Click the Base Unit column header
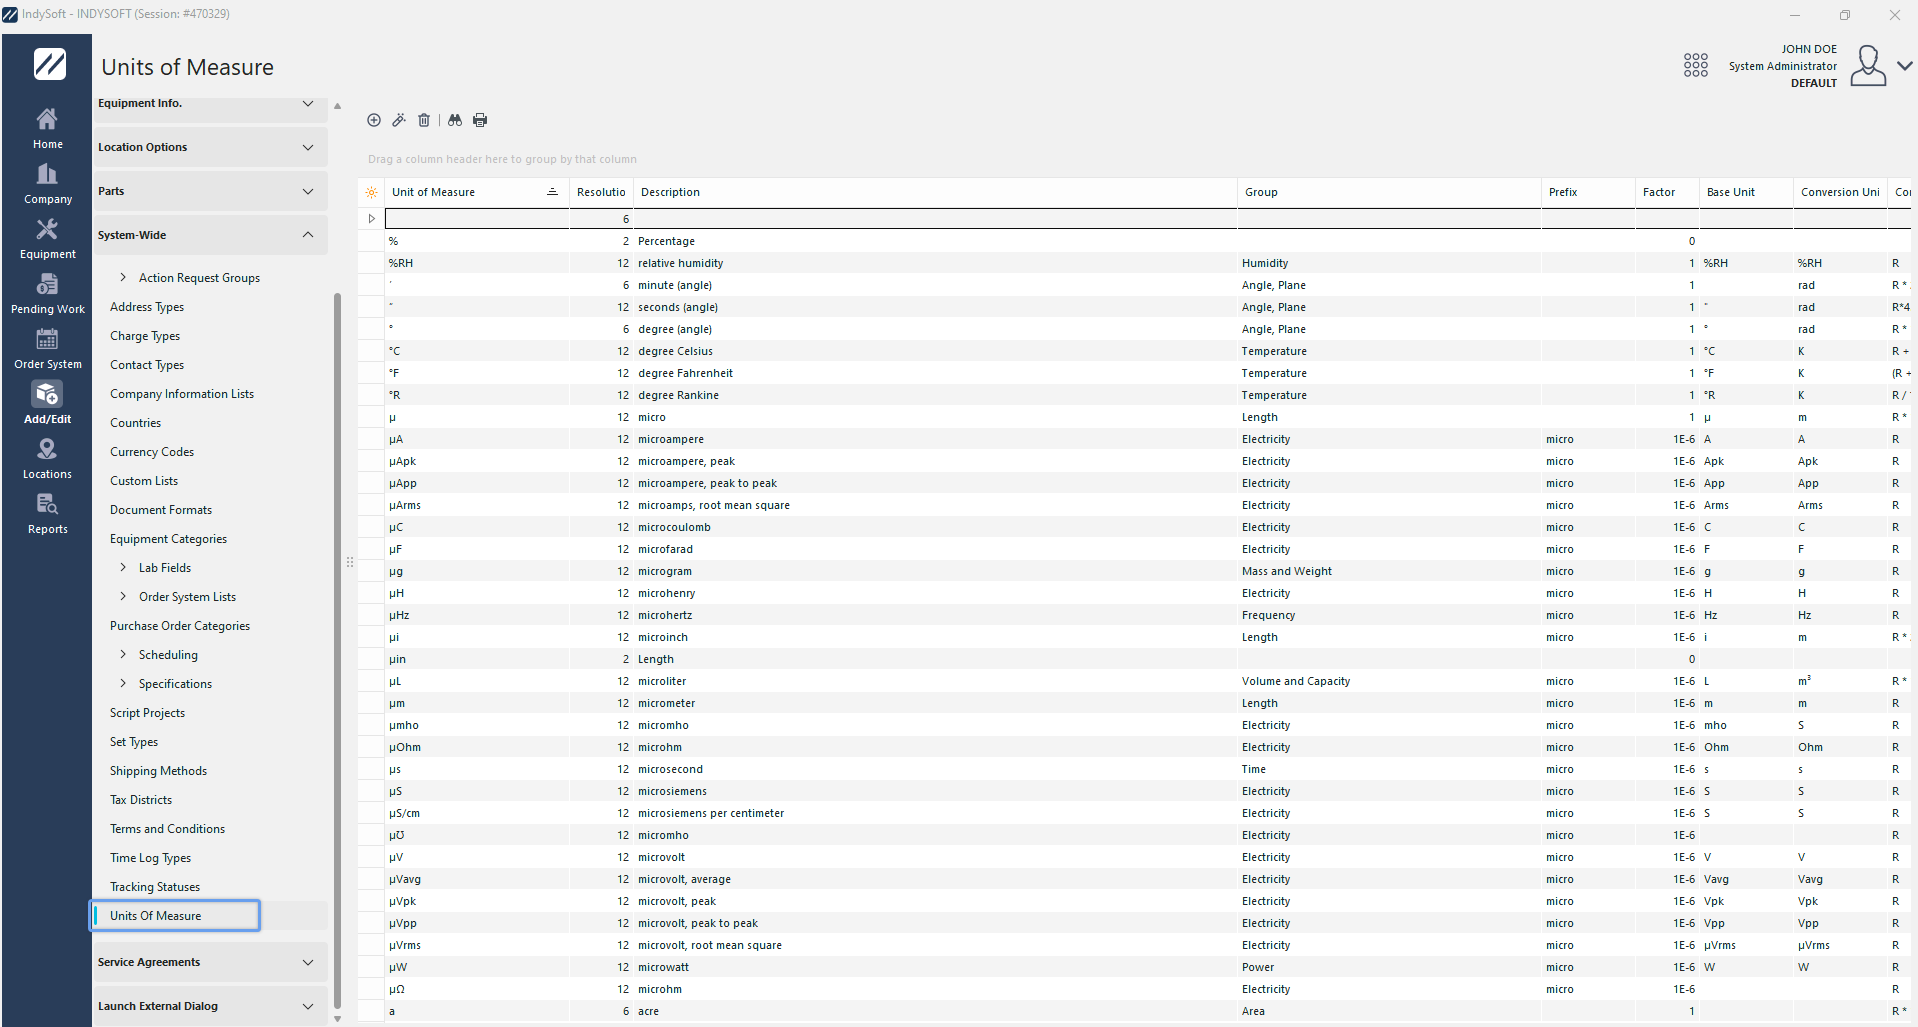 pos(1746,192)
